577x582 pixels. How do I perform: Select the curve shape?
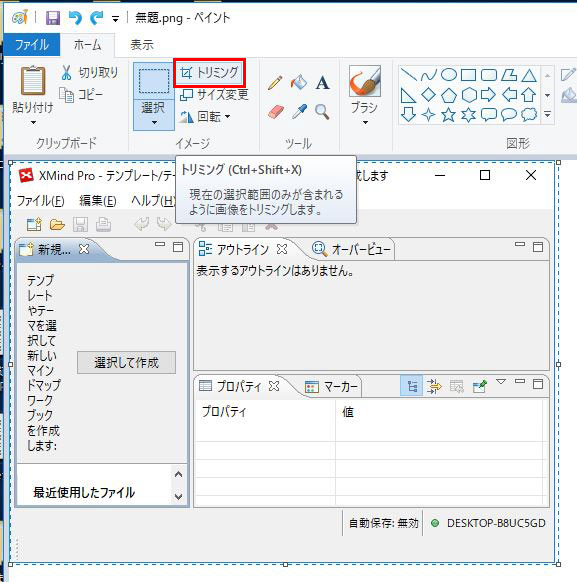point(429,75)
